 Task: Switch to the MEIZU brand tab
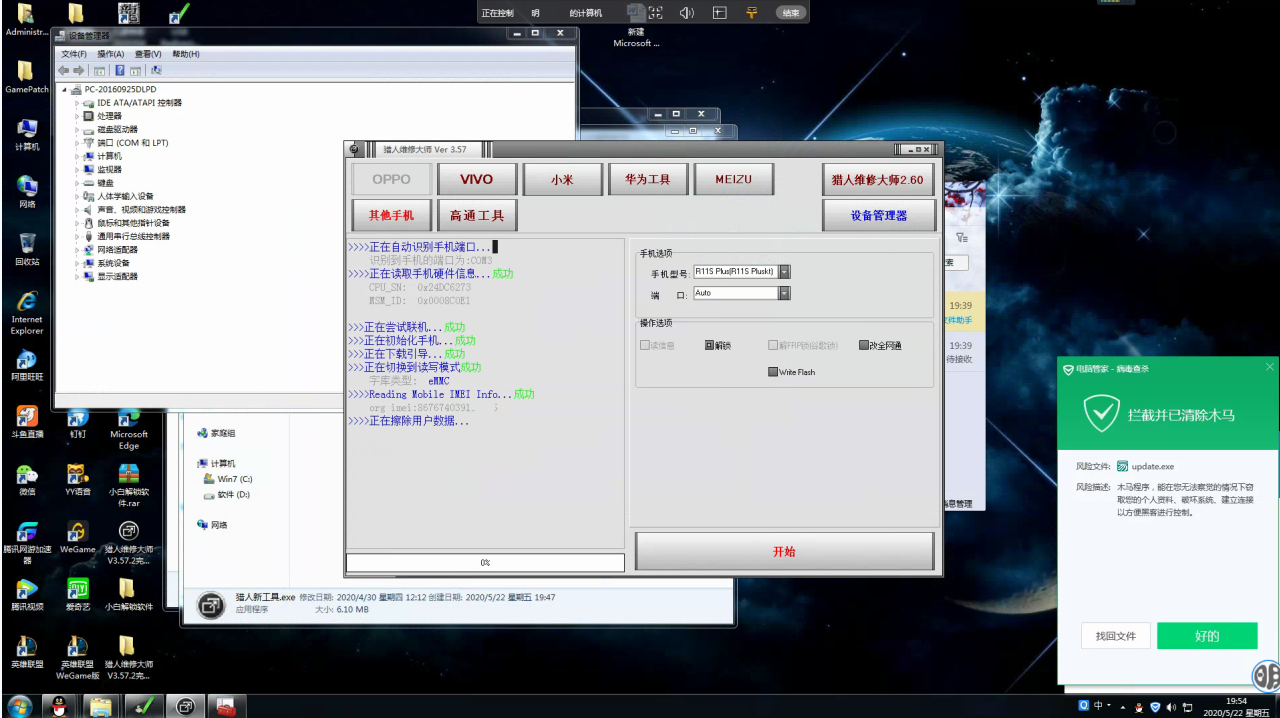pos(733,179)
